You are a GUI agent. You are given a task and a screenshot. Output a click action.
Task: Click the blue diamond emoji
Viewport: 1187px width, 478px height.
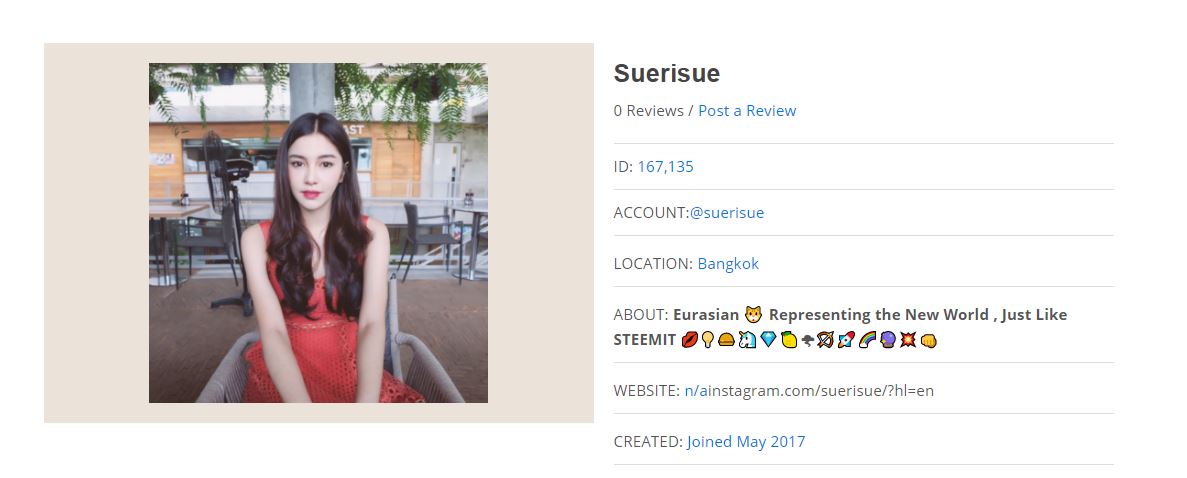pyautogui.click(x=768, y=339)
